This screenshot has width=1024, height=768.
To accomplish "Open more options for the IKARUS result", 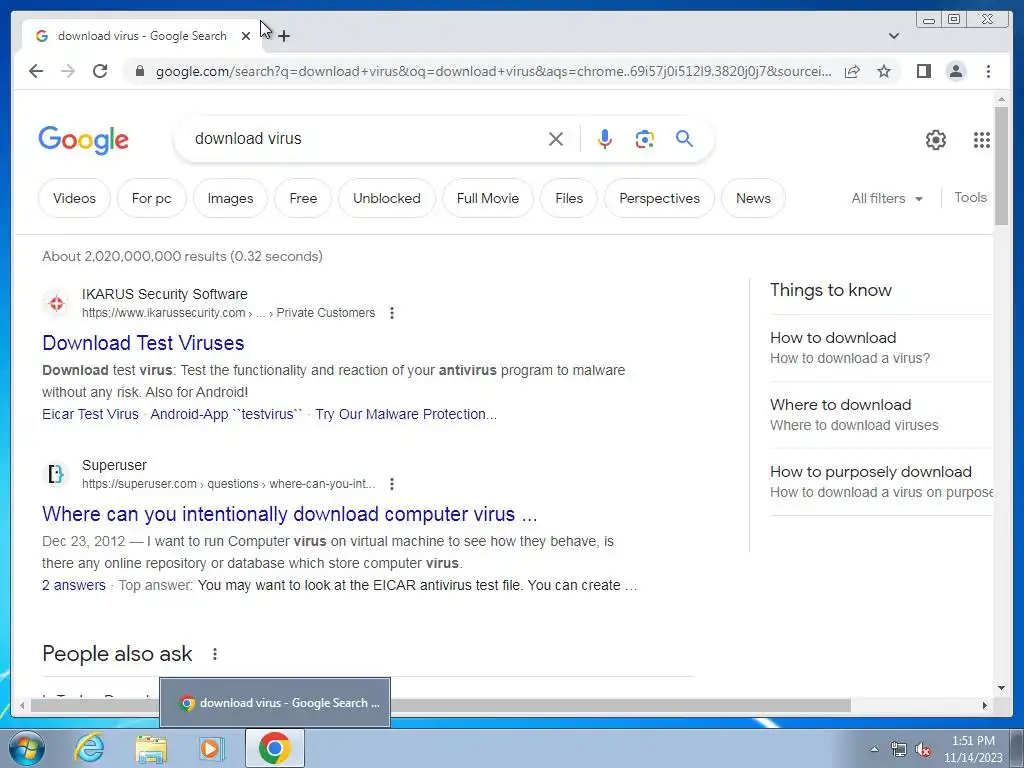I will [392, 313].
